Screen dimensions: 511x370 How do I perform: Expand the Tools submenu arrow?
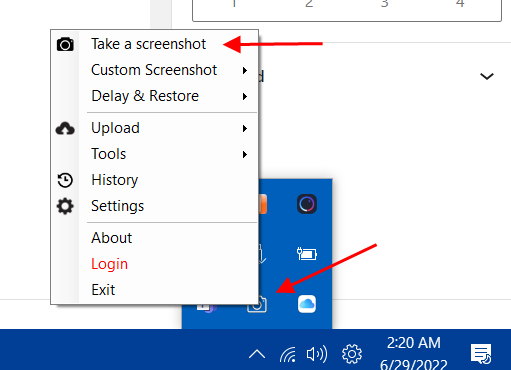(245, 155)
